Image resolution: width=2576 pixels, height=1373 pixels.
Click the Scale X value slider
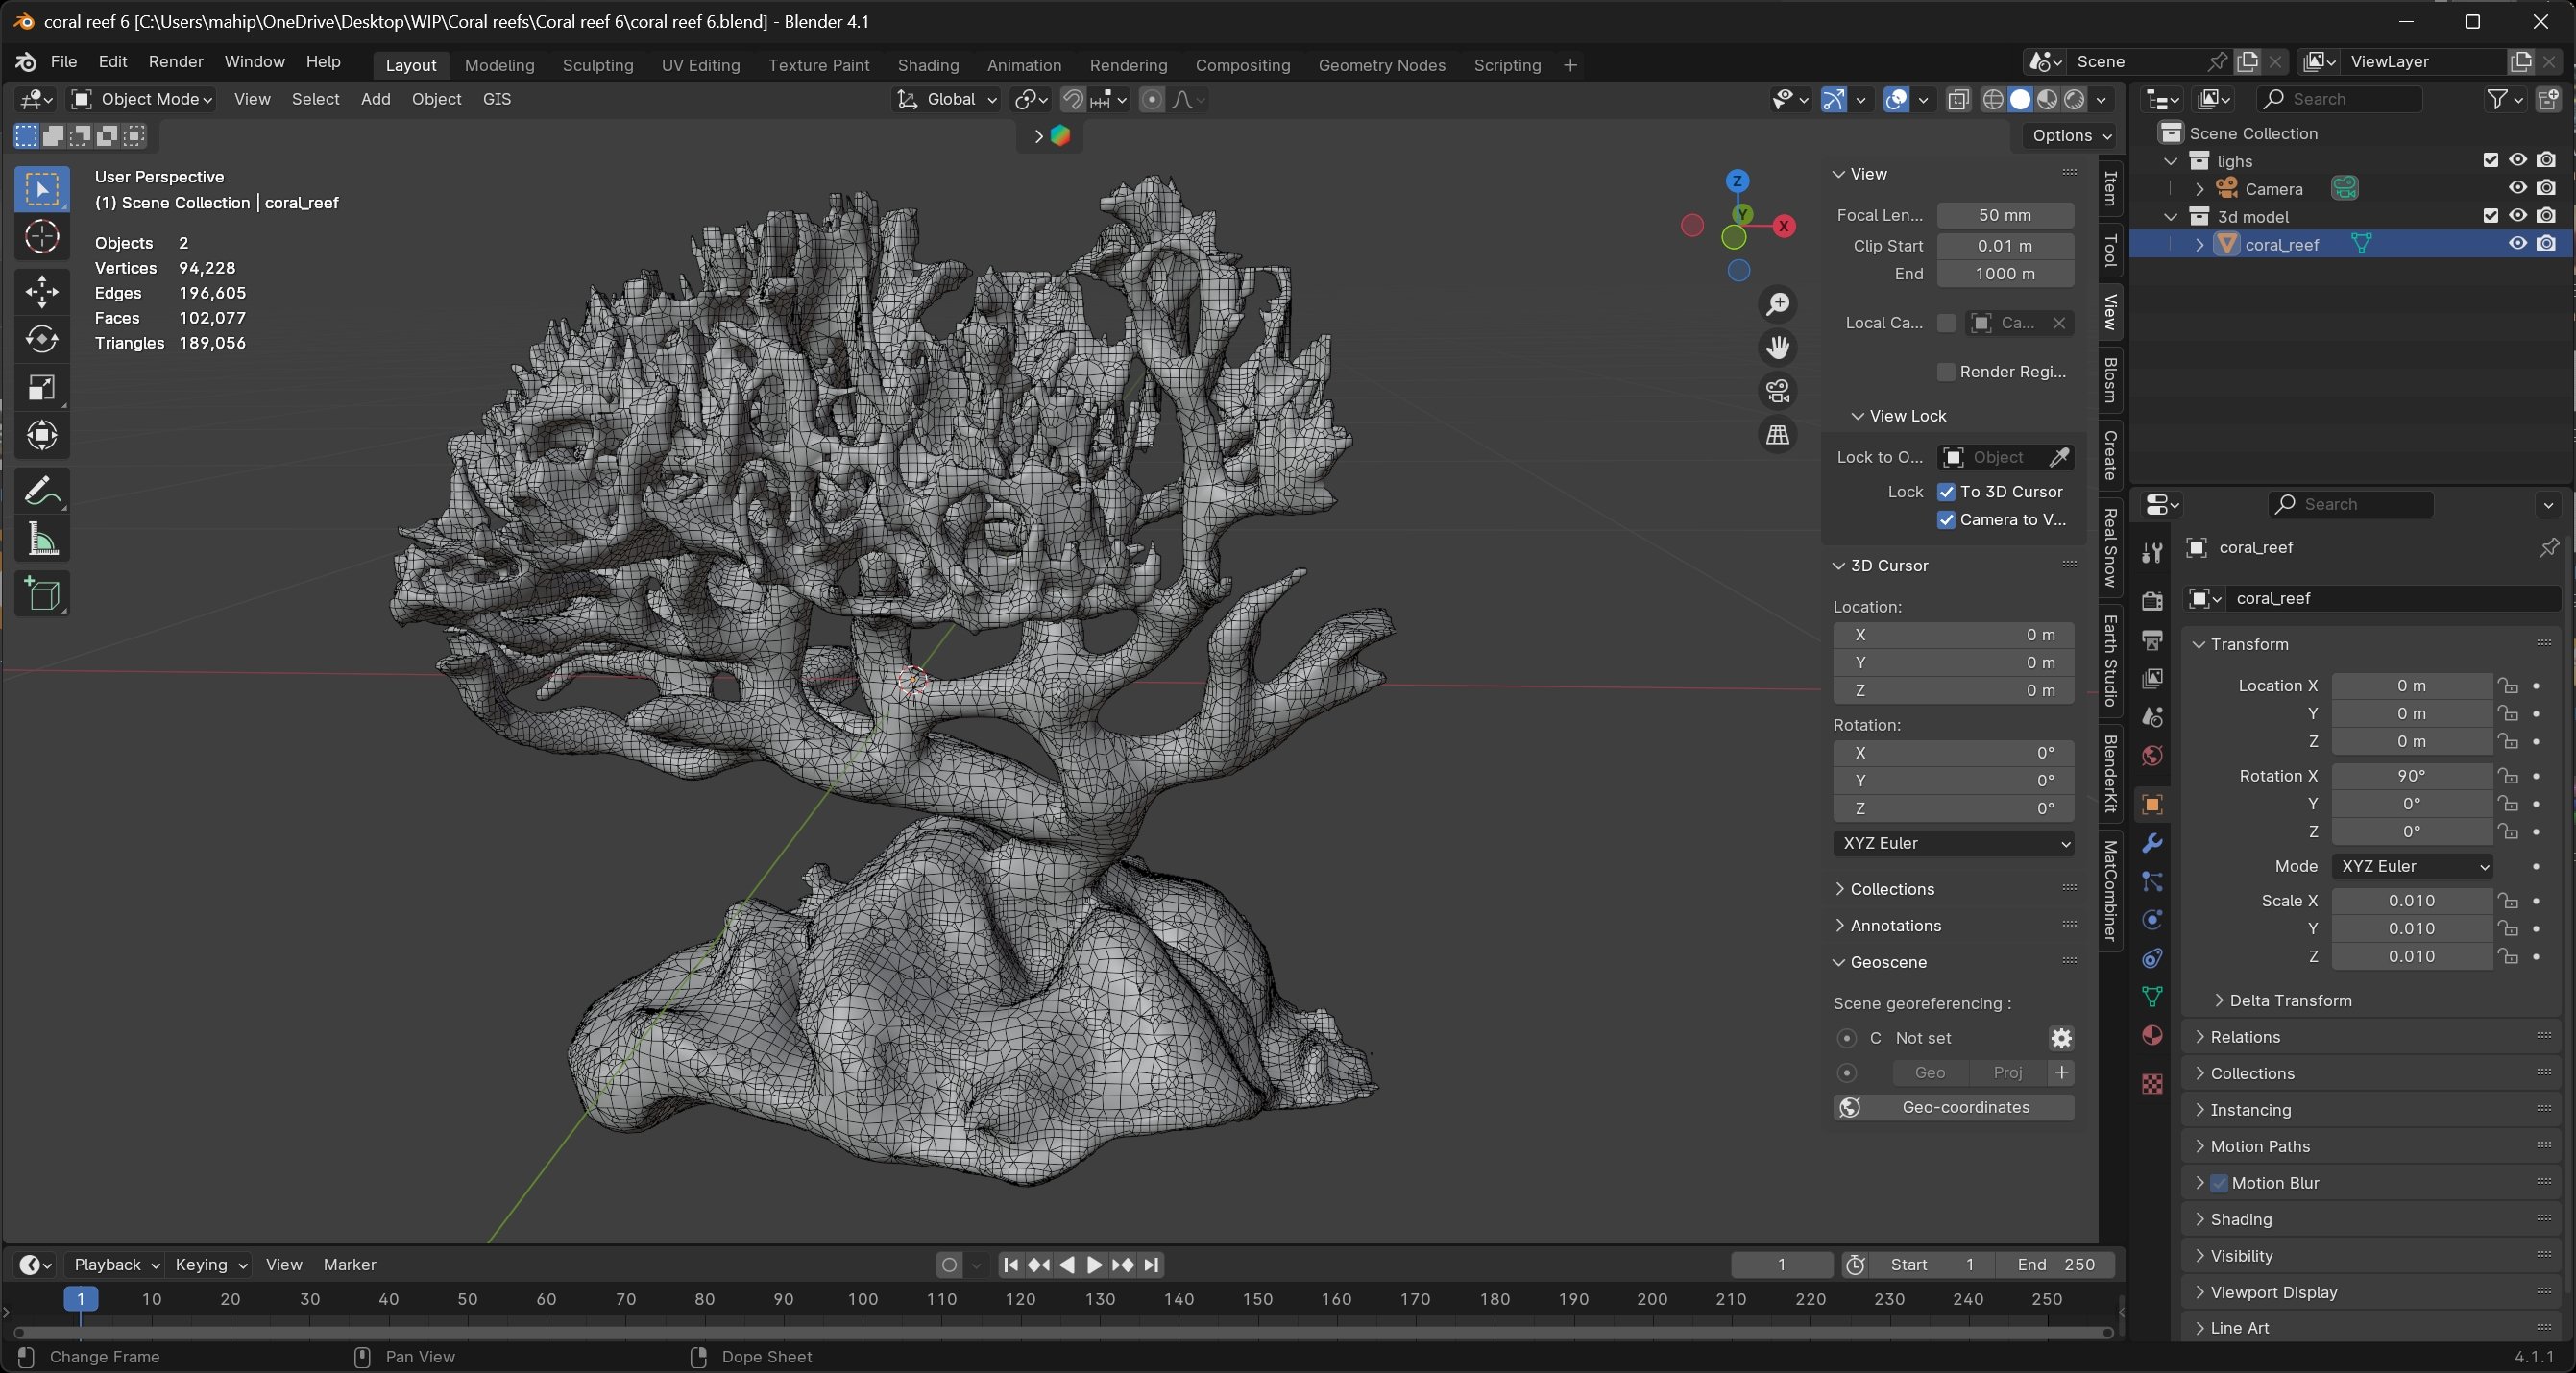[x=2412, y=901]
